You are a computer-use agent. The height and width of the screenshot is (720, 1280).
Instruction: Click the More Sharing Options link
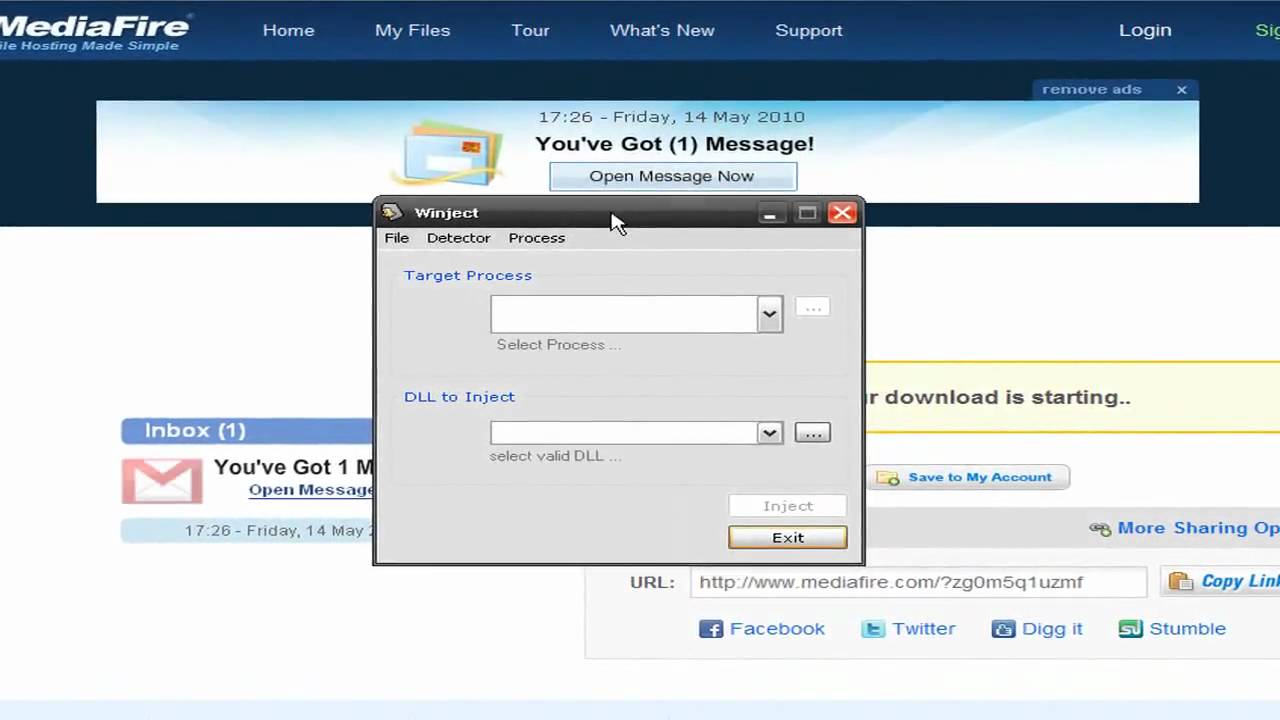(x=1198, y=528)
